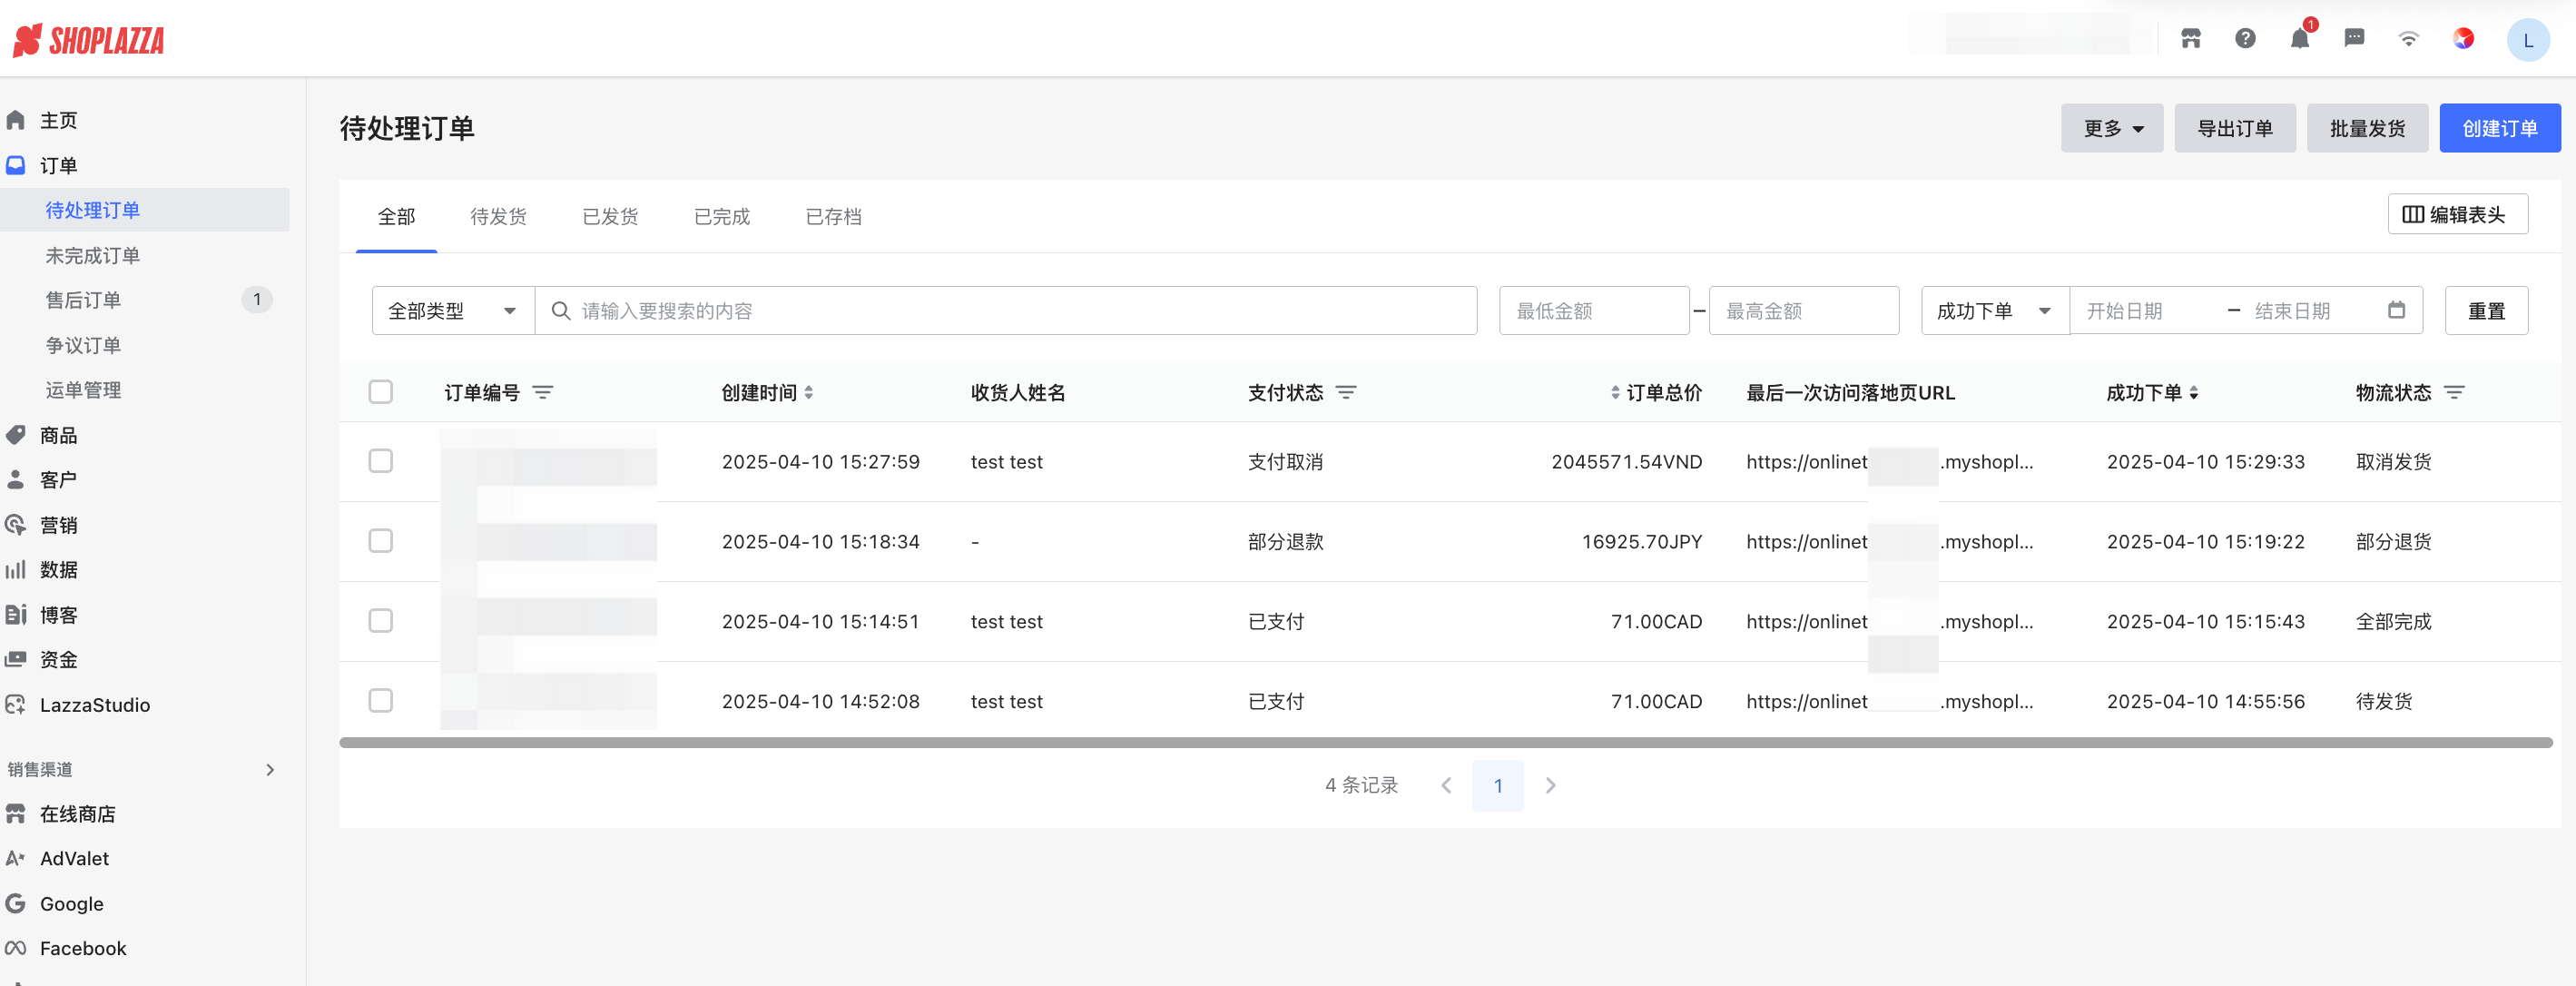Open 数据 analytics bar chart icon
The image size is (2576, 986).
click(x=16, y=570)
